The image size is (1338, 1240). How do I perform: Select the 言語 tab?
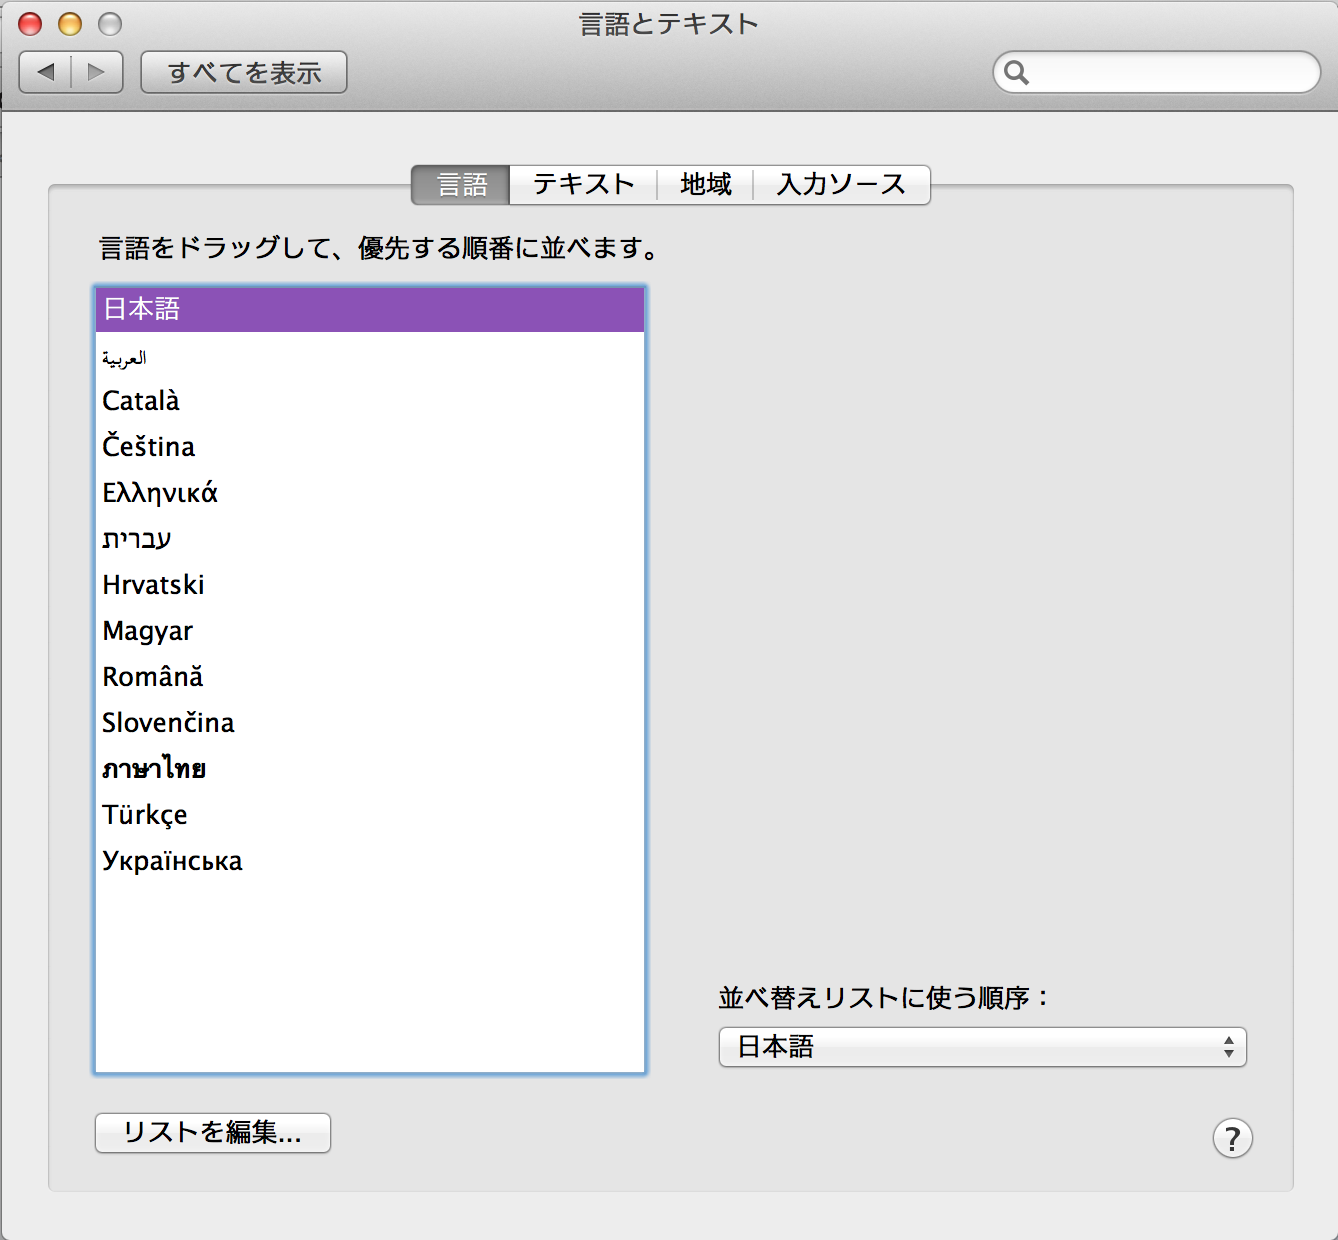click(x=462, y=184)
